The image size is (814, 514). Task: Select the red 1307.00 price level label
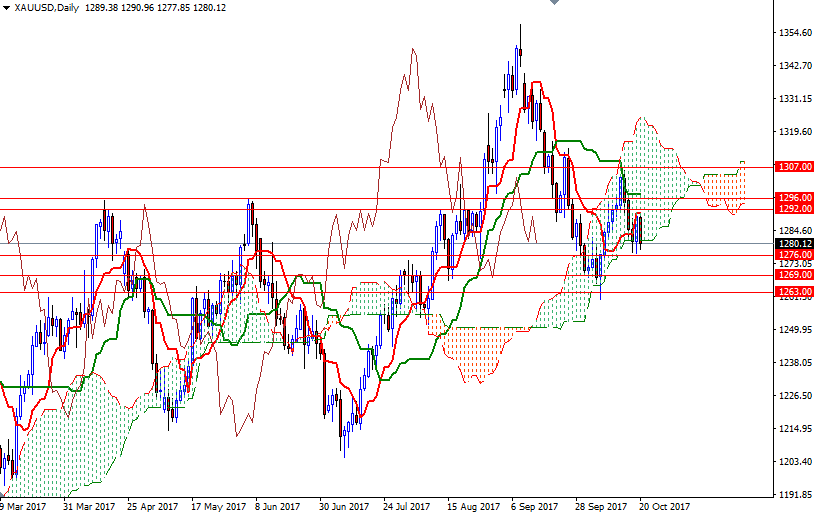[x=794, y=167]
